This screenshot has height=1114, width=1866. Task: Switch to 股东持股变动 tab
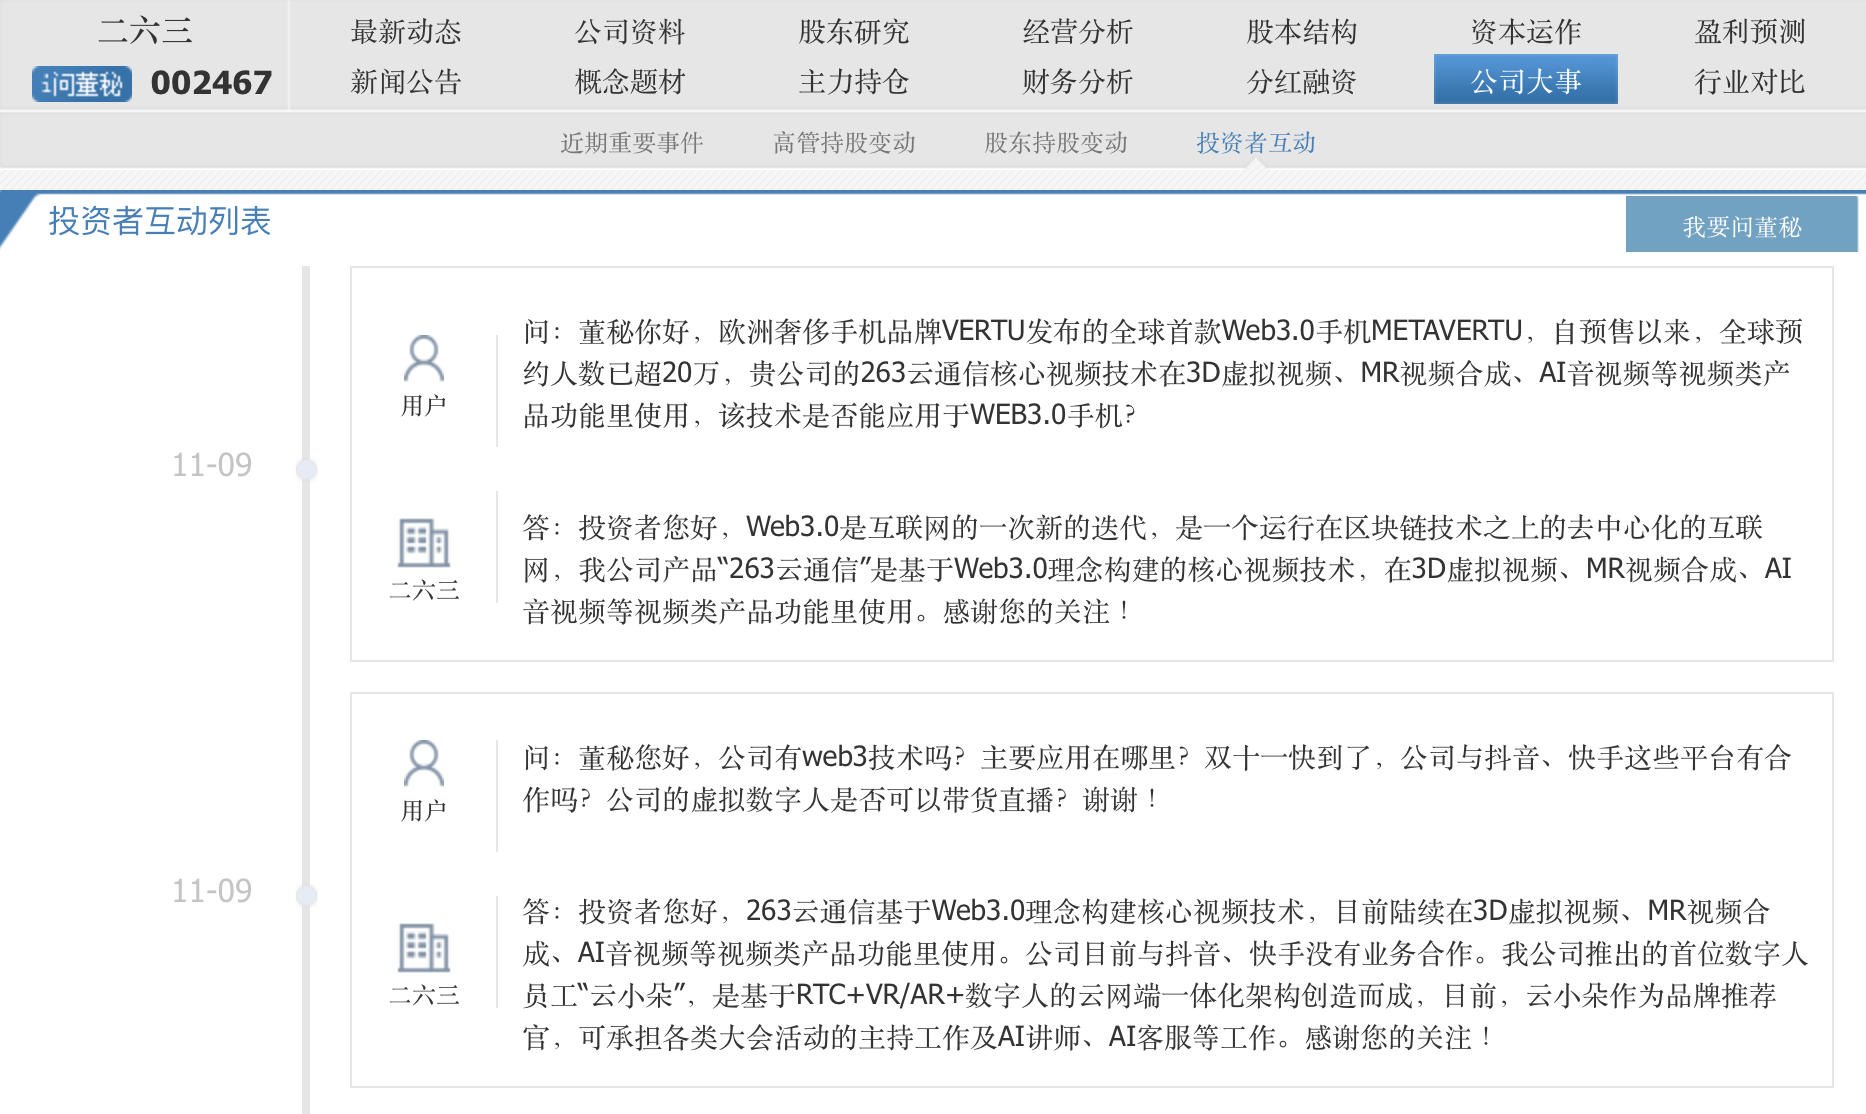pyautogui.click(x=1056, y=143)
